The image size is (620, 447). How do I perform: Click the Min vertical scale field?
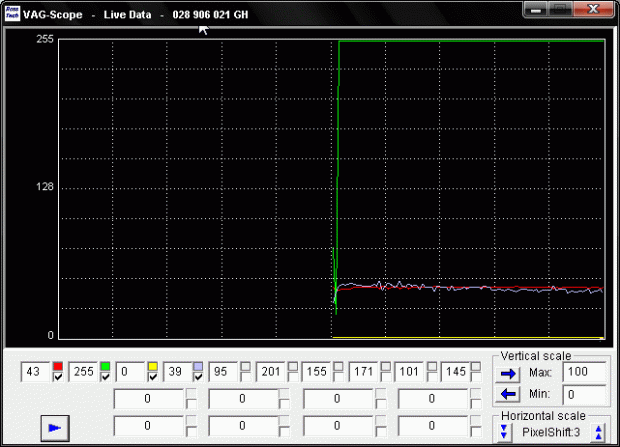(x=584, y=395)
